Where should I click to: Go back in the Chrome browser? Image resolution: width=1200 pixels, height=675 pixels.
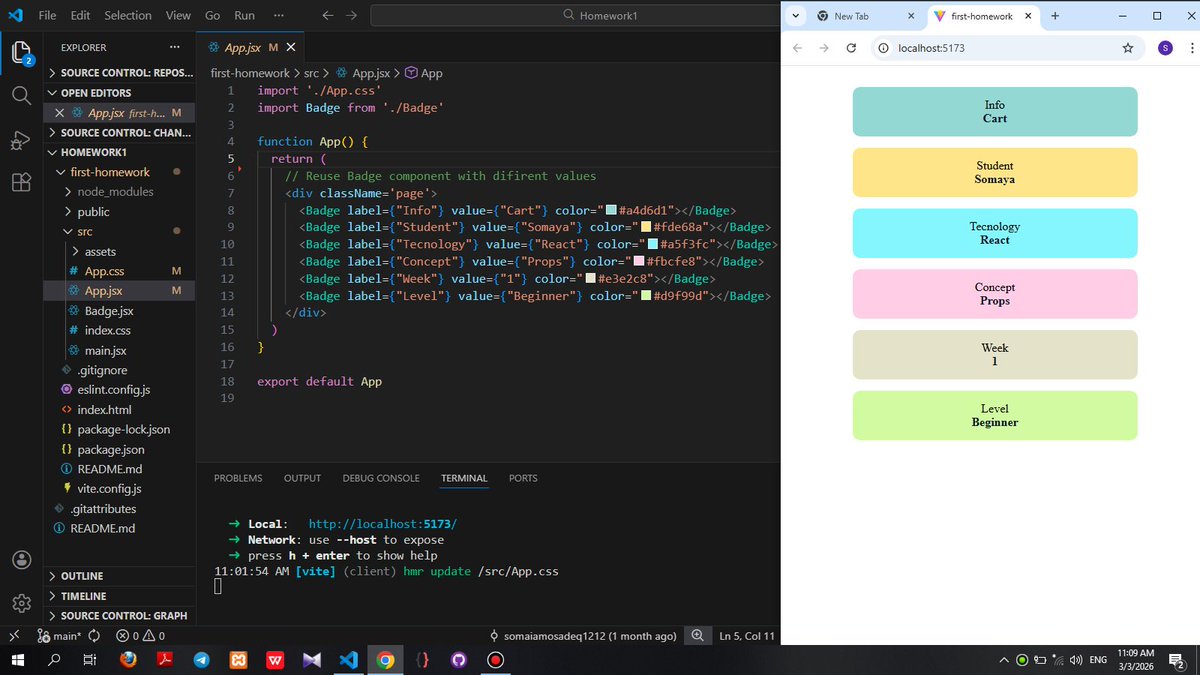(x=797, y=48)
